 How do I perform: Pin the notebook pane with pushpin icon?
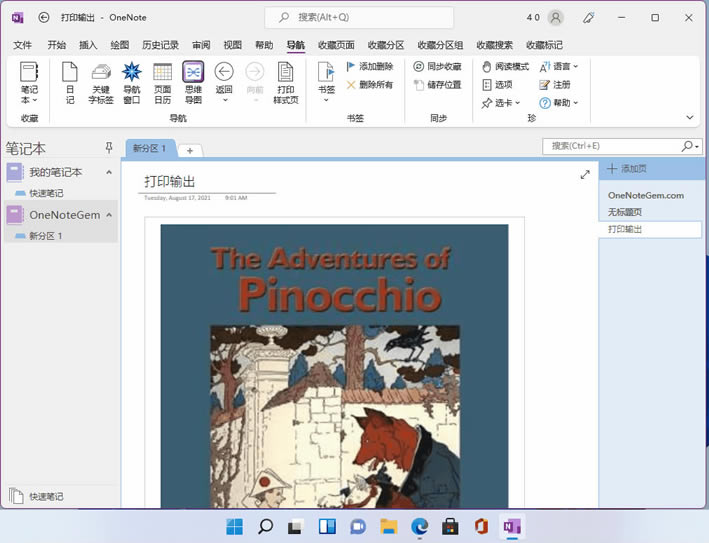[x=109, y=148]
